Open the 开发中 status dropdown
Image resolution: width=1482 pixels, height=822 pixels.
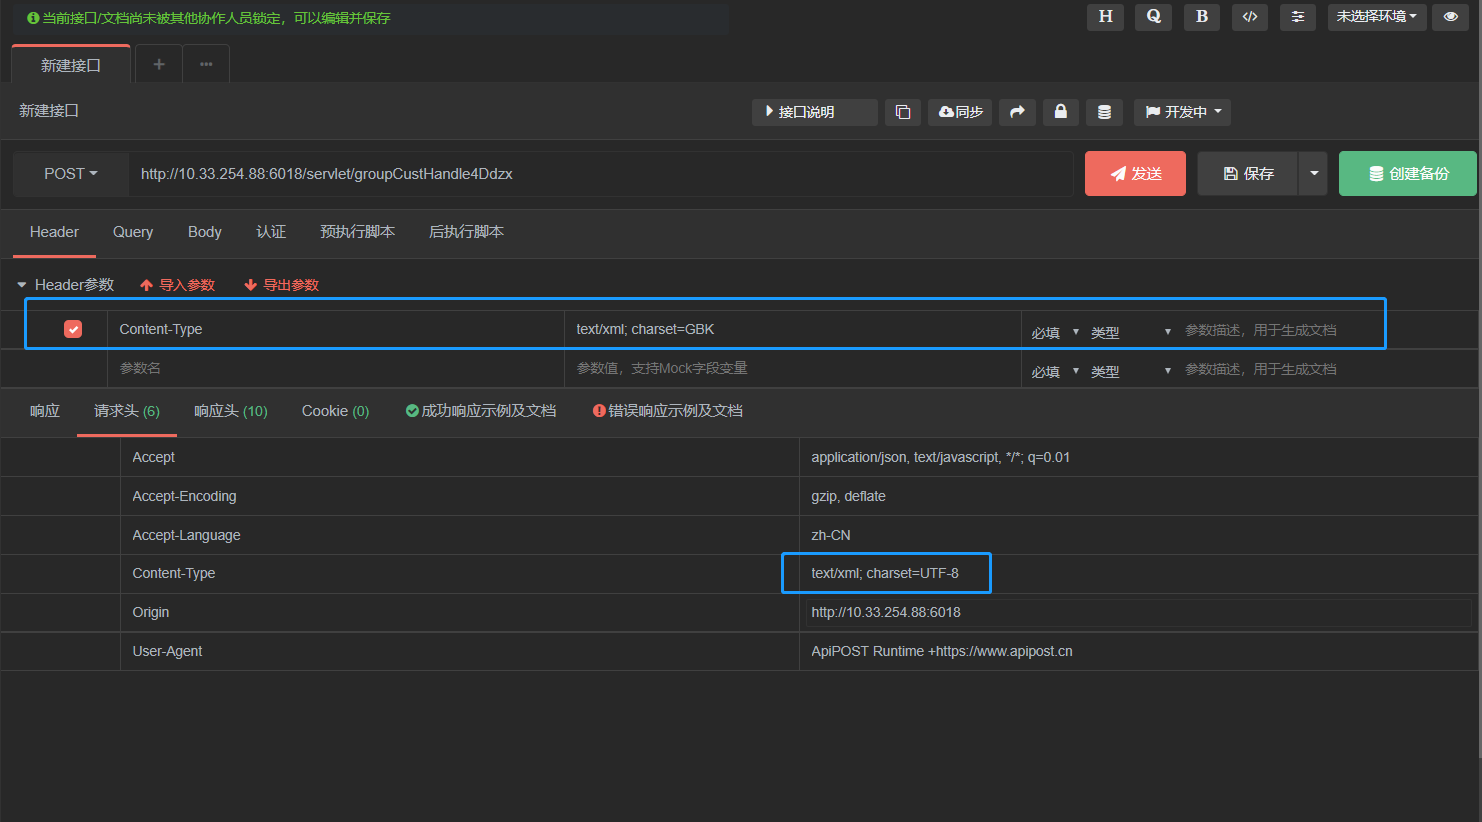[x=1182, y=112]
